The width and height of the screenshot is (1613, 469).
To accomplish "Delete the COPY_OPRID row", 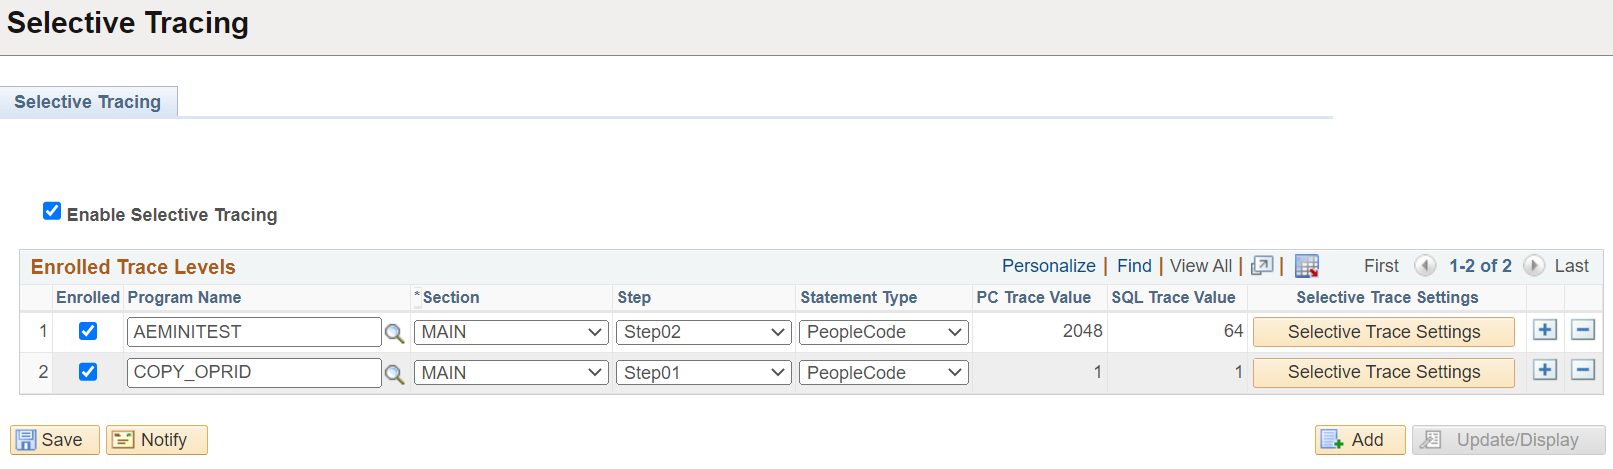I will (1583, 371).
